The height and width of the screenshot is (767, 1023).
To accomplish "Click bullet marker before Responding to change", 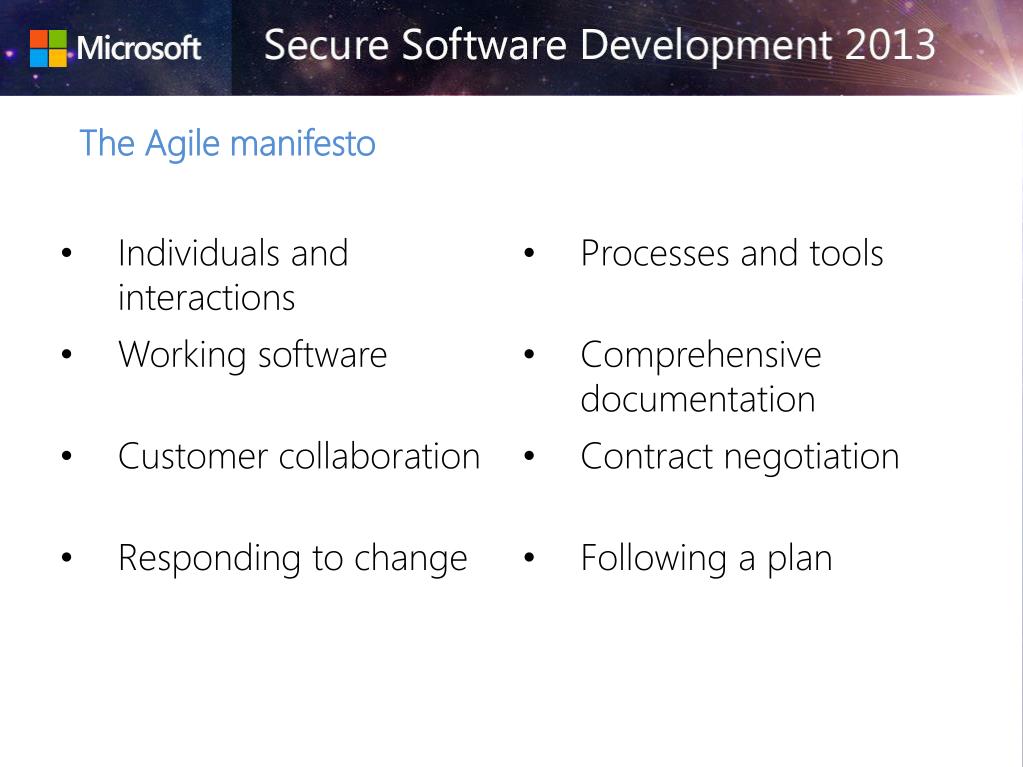I will pyautogui.click(x=67, y=558).
